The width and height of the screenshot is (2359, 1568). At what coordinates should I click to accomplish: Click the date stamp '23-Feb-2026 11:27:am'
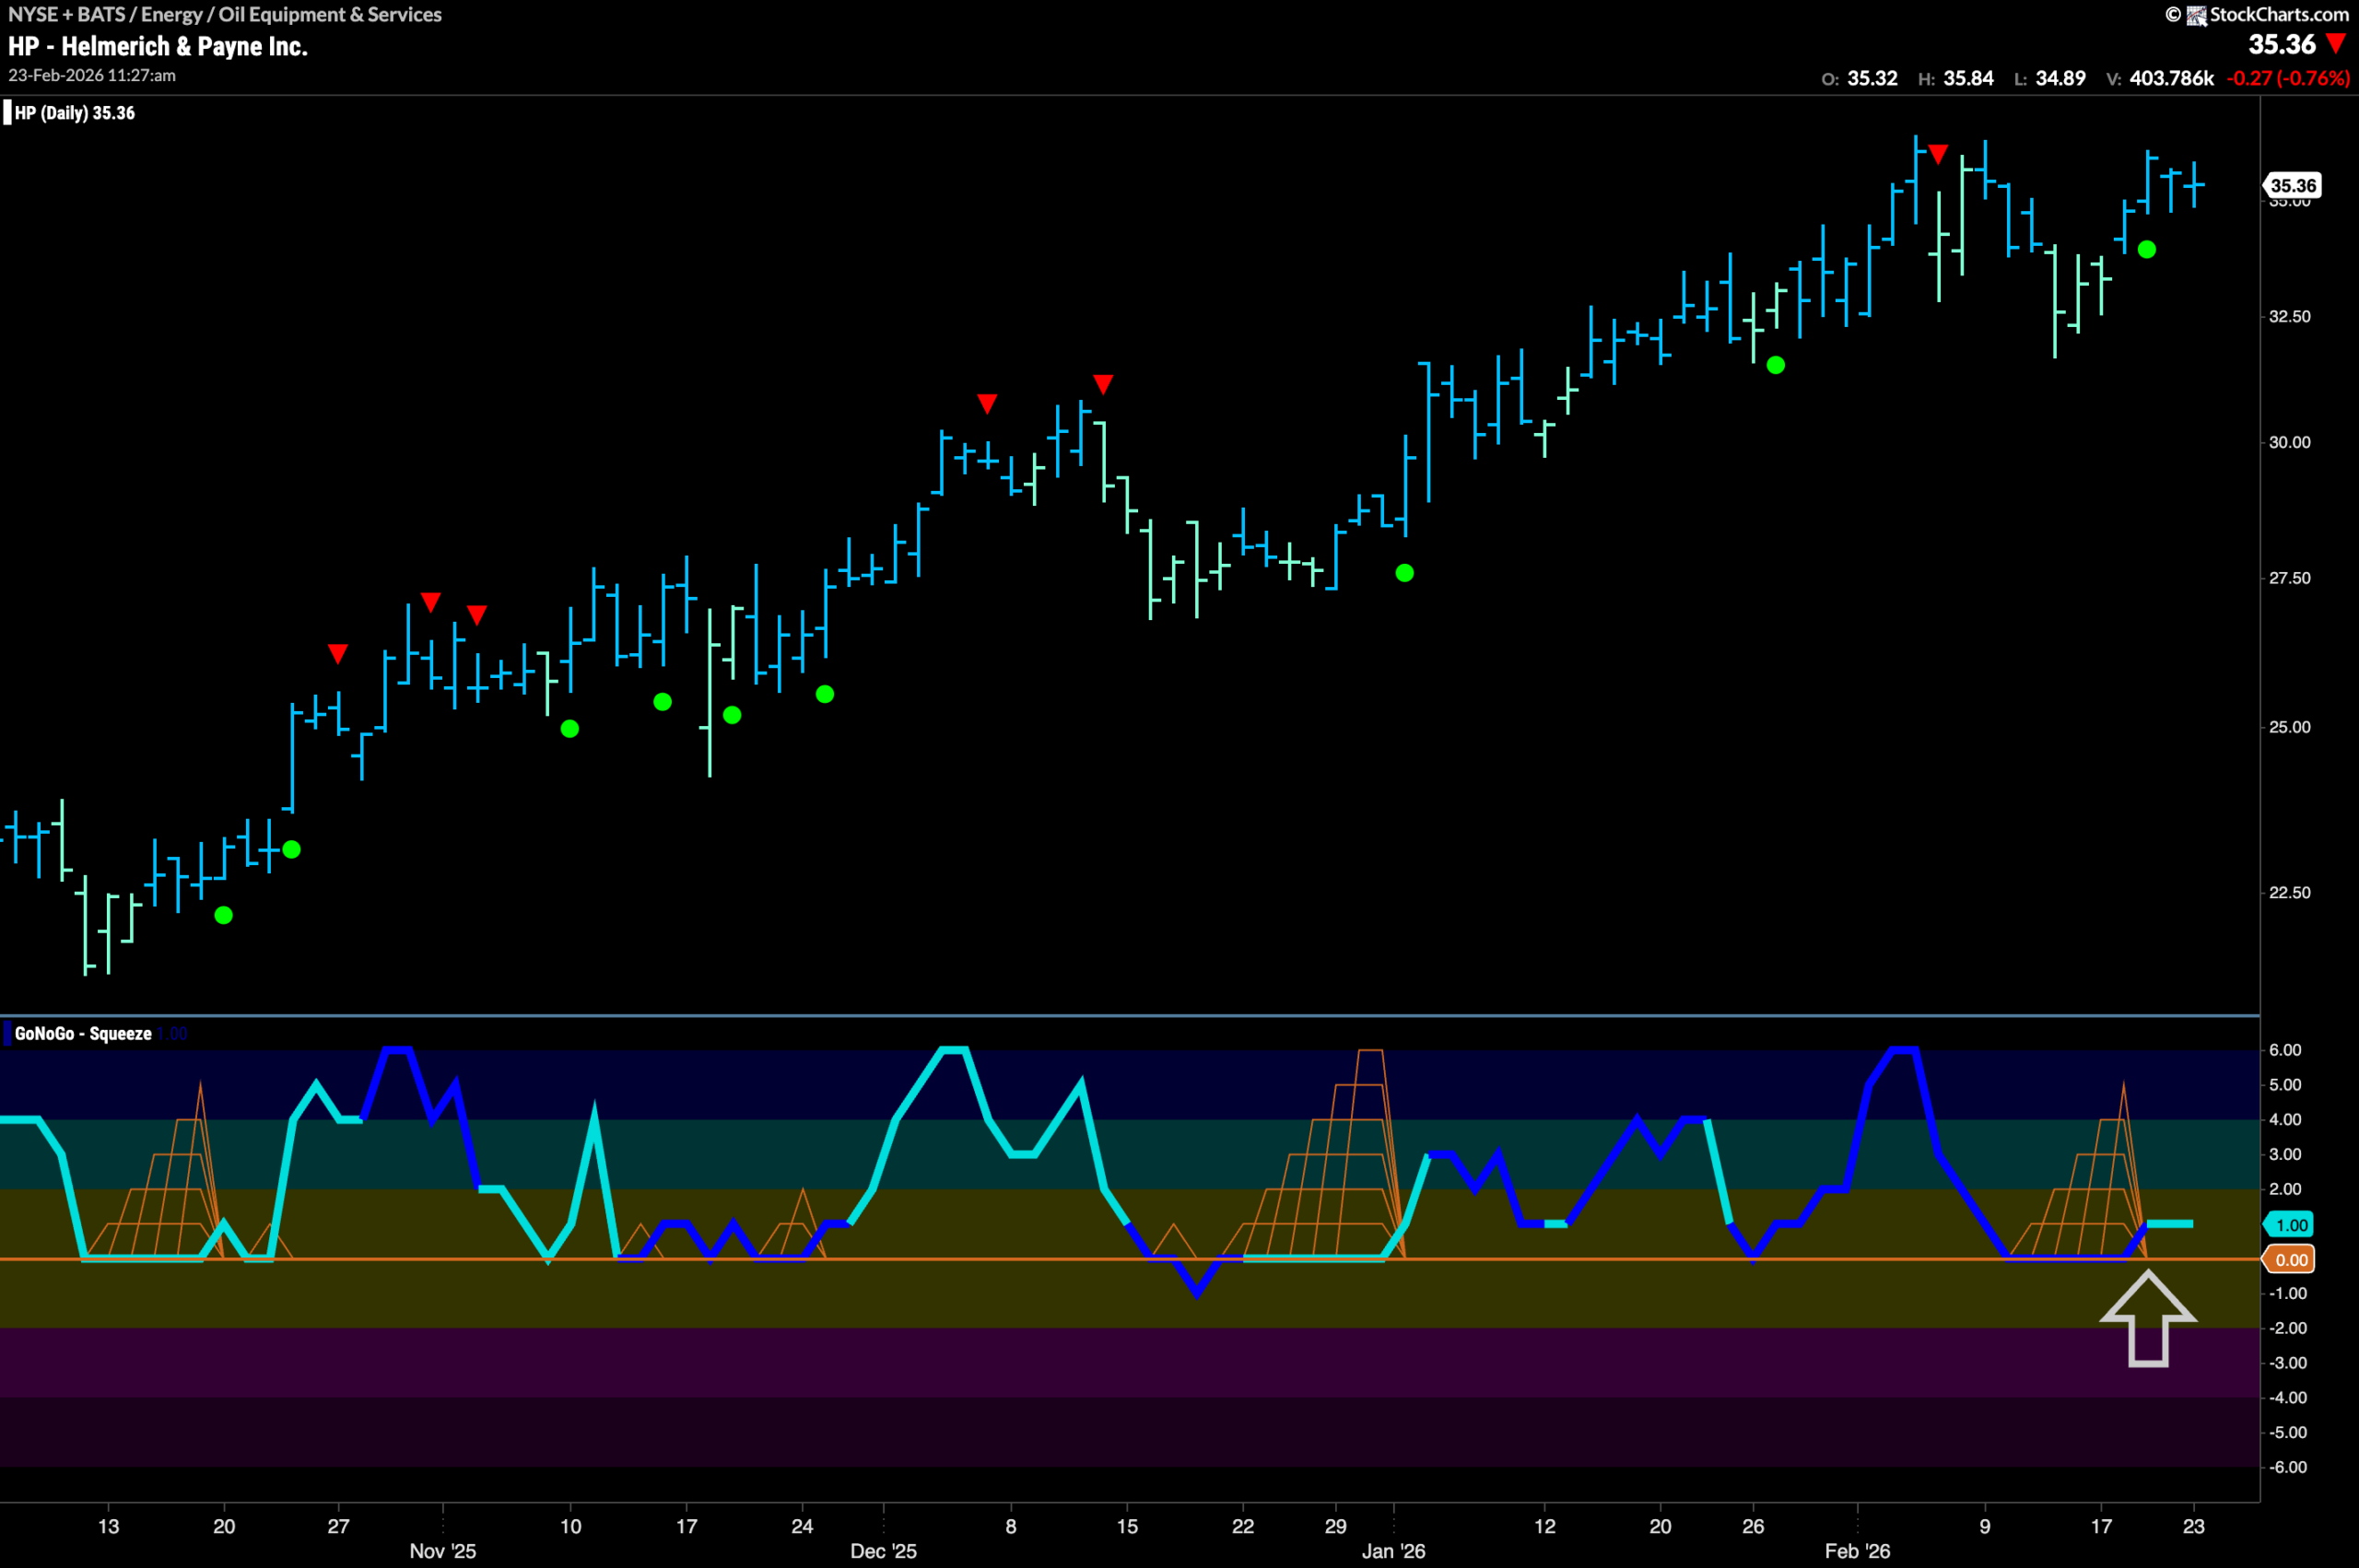tap(92, 75)
